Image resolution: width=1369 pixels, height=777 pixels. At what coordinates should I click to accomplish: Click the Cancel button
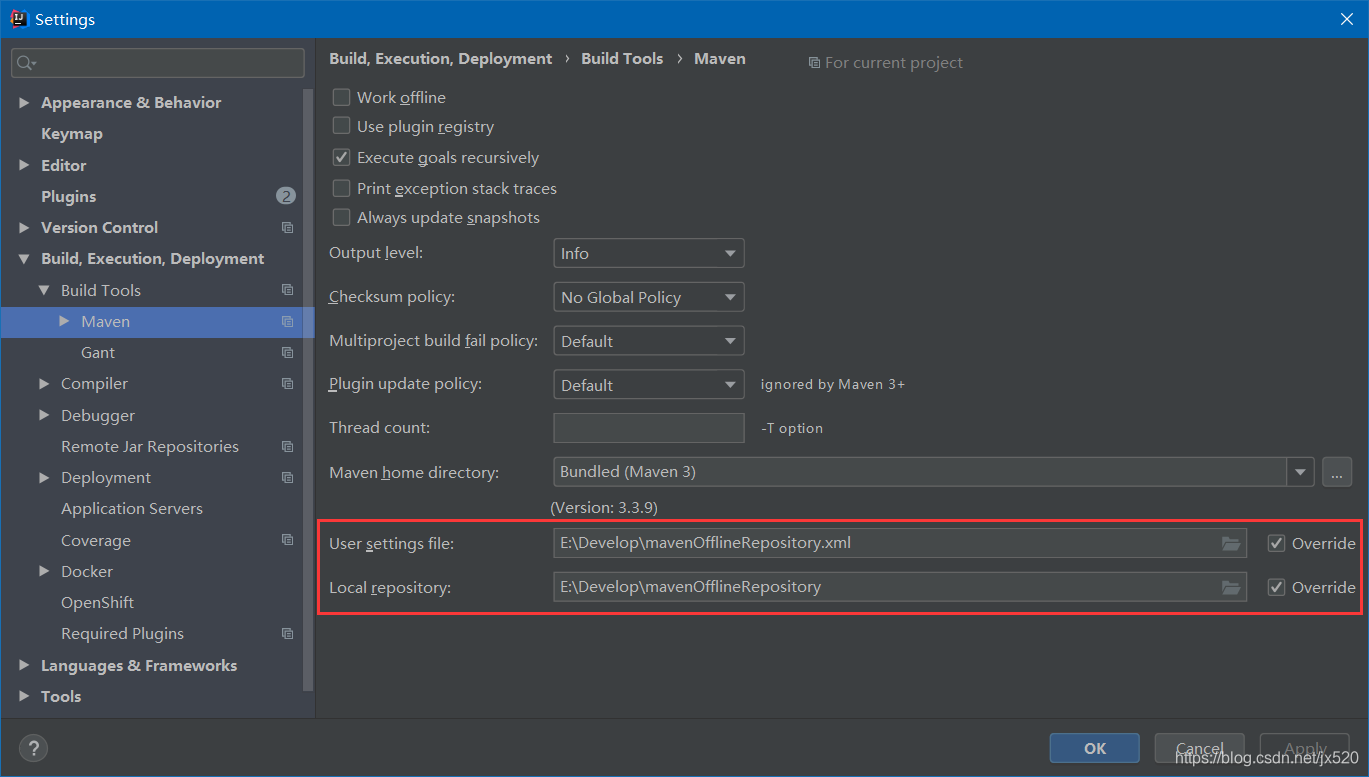point(1200,748)
